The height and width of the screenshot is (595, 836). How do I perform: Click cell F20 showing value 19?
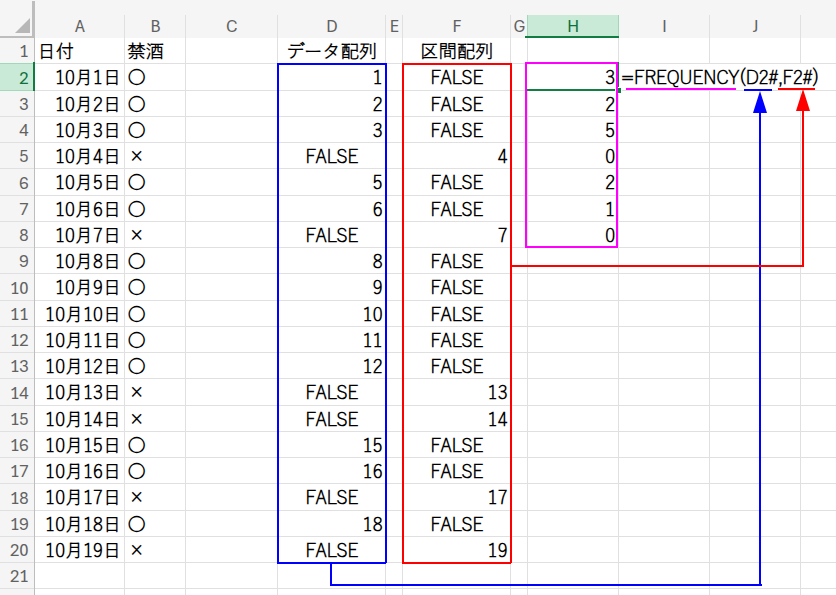457,550
